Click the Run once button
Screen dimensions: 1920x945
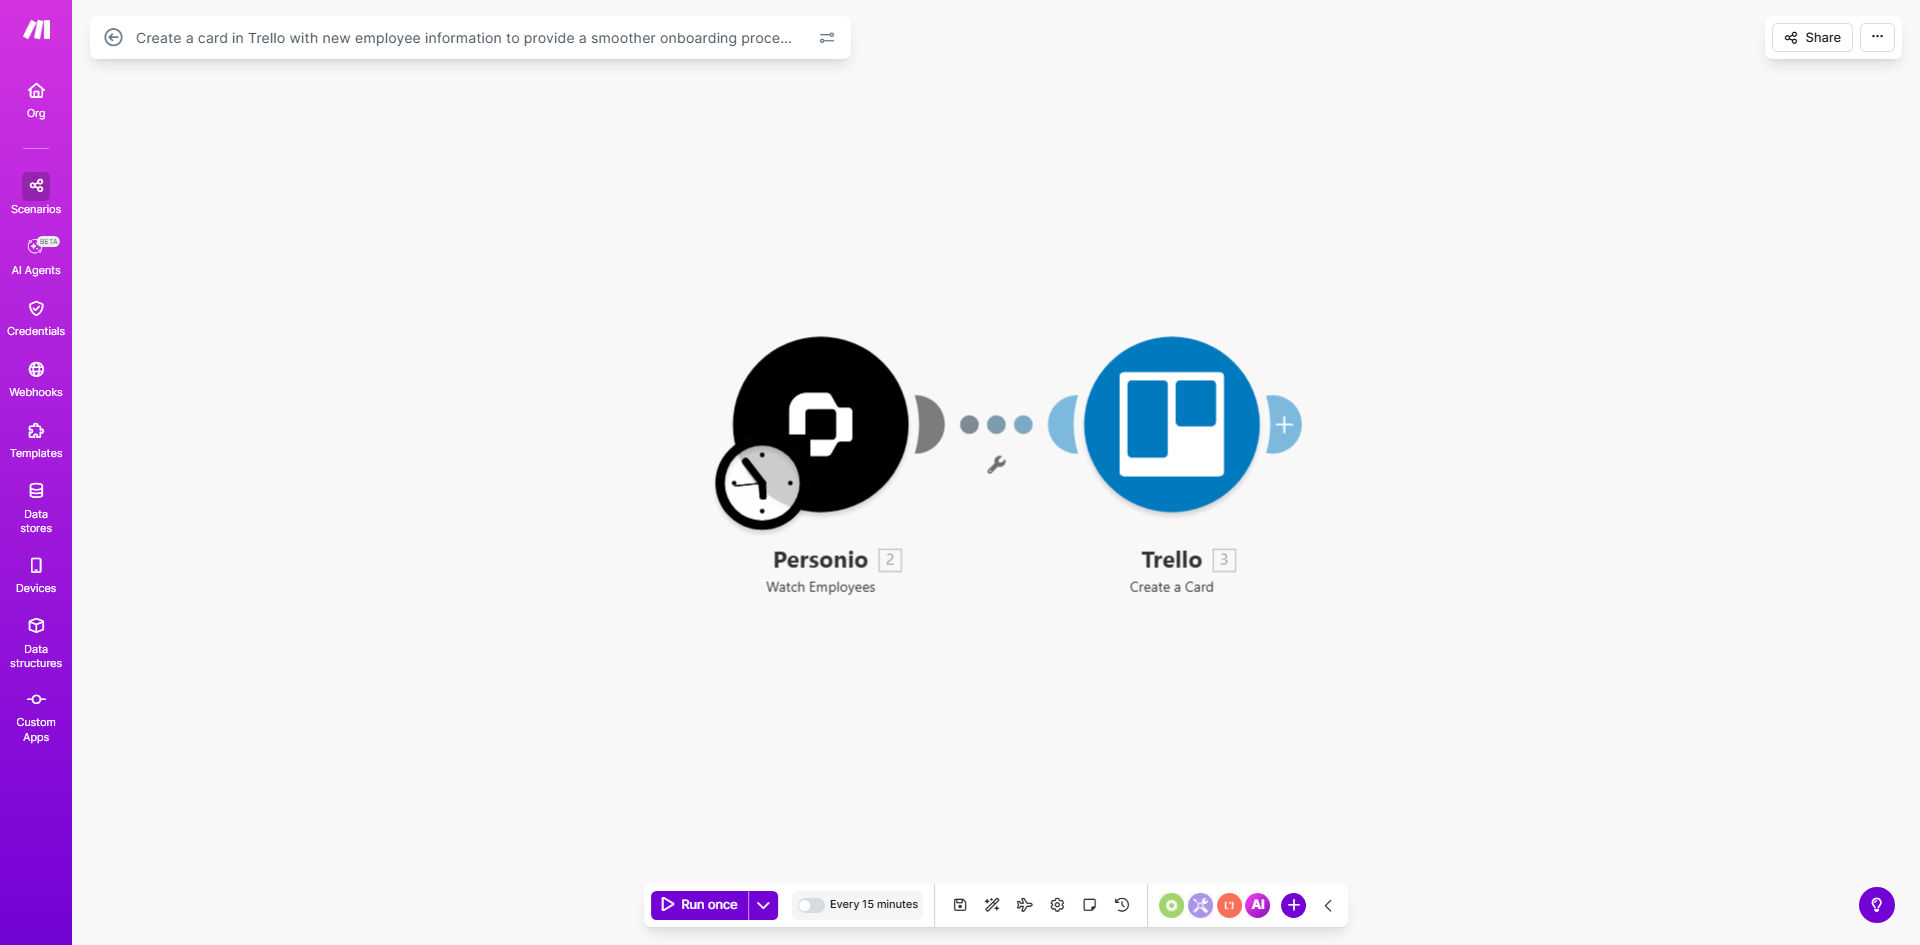[700, 905]
